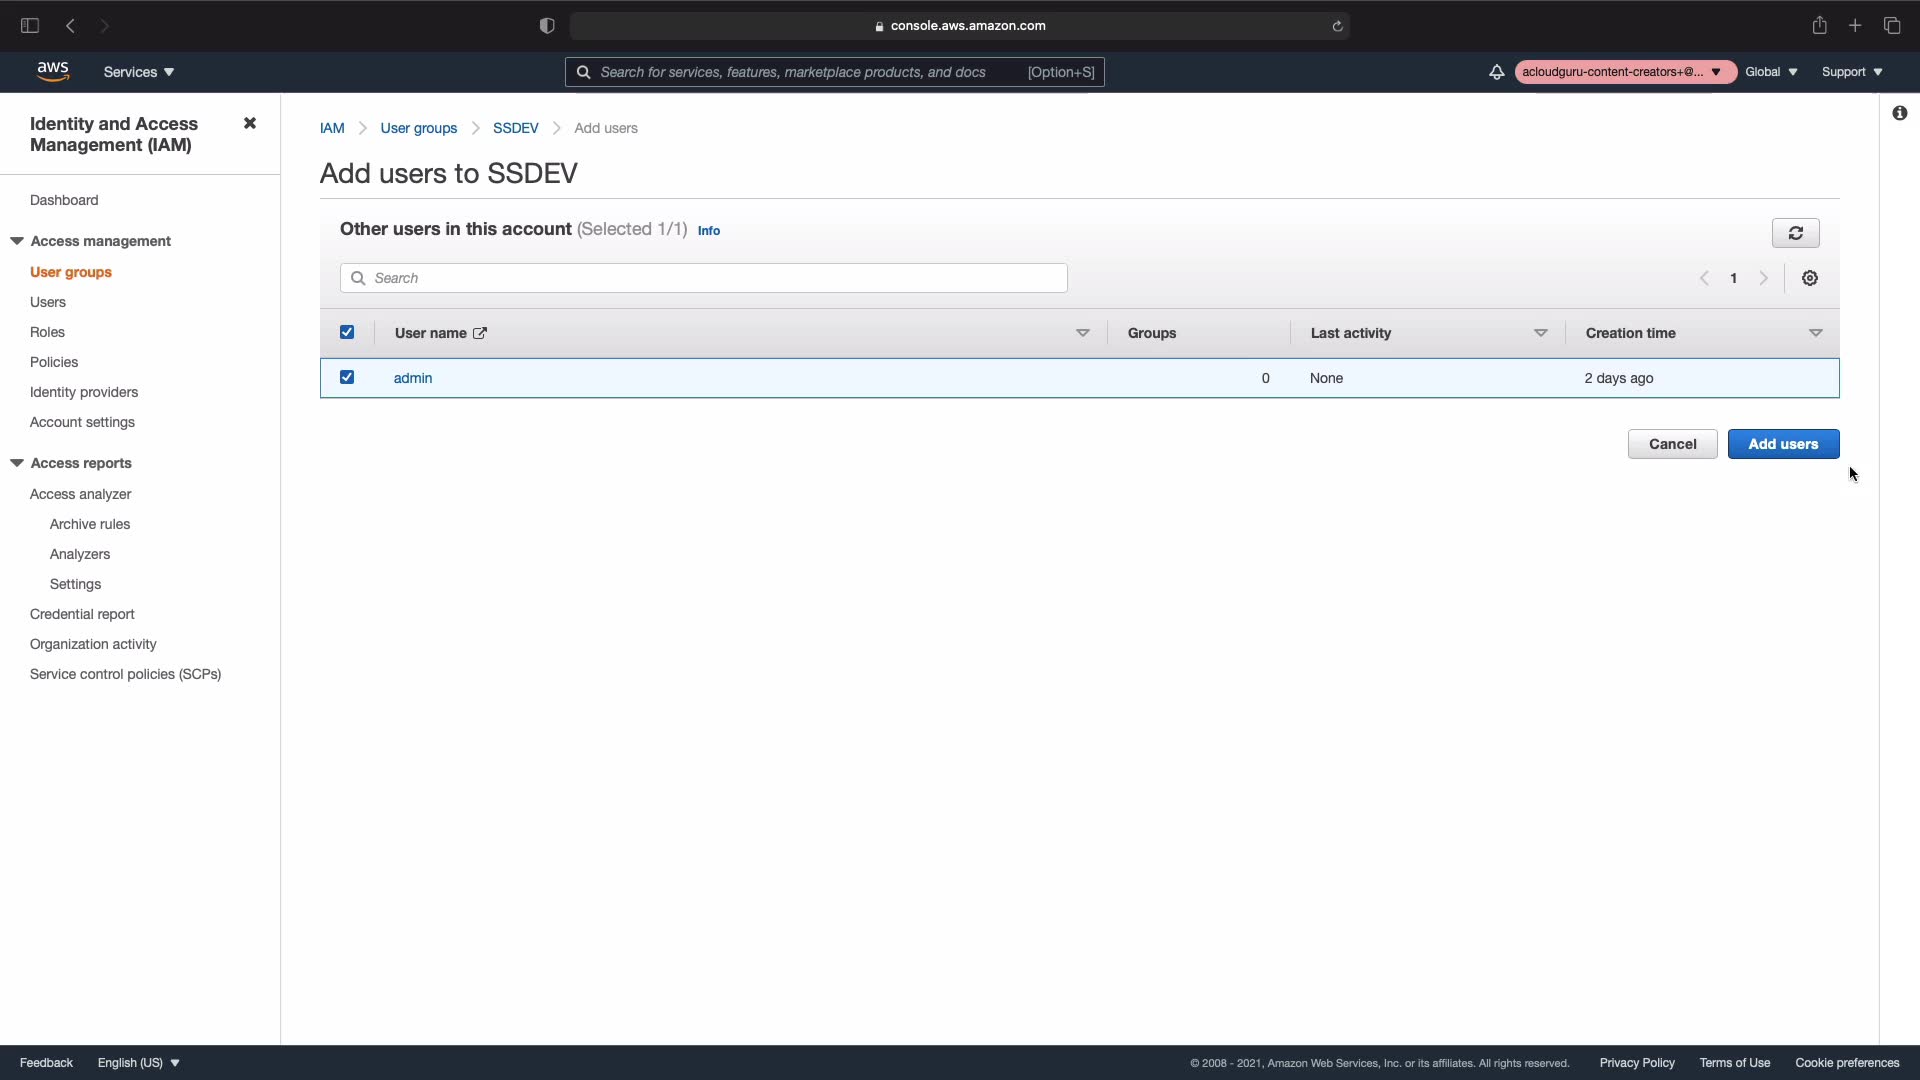The width and height of the screenshot is (1920, 1080).
Task: Open the Services dropdown menu
Action: click(139, 72)
